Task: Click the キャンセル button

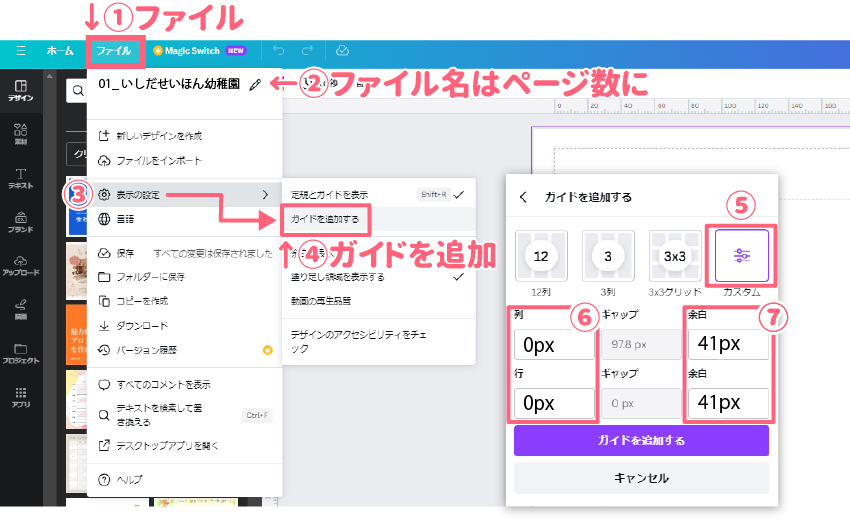Action: click(x=641, y=478)
